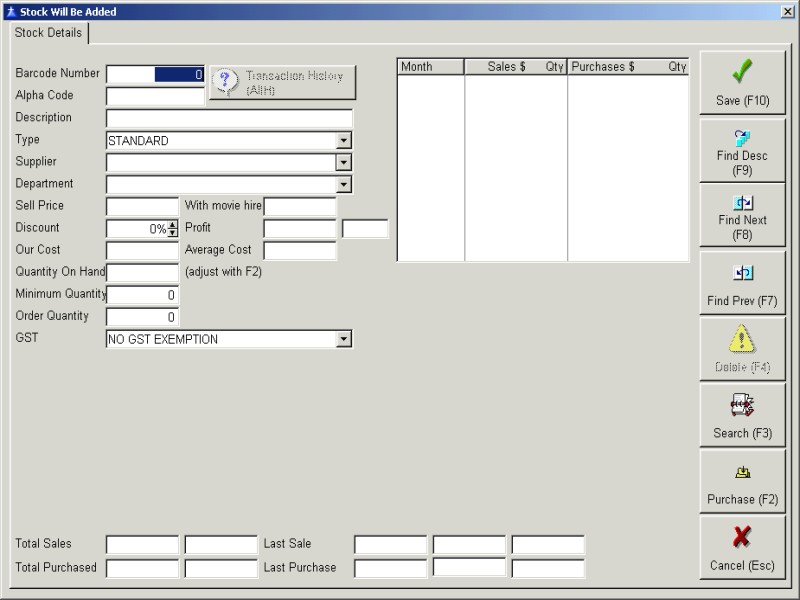This screenshot has height=600, width=800.
Task: Decrease Discount with the down arrow
Action: pyautogui.click(x=173, y=233)
